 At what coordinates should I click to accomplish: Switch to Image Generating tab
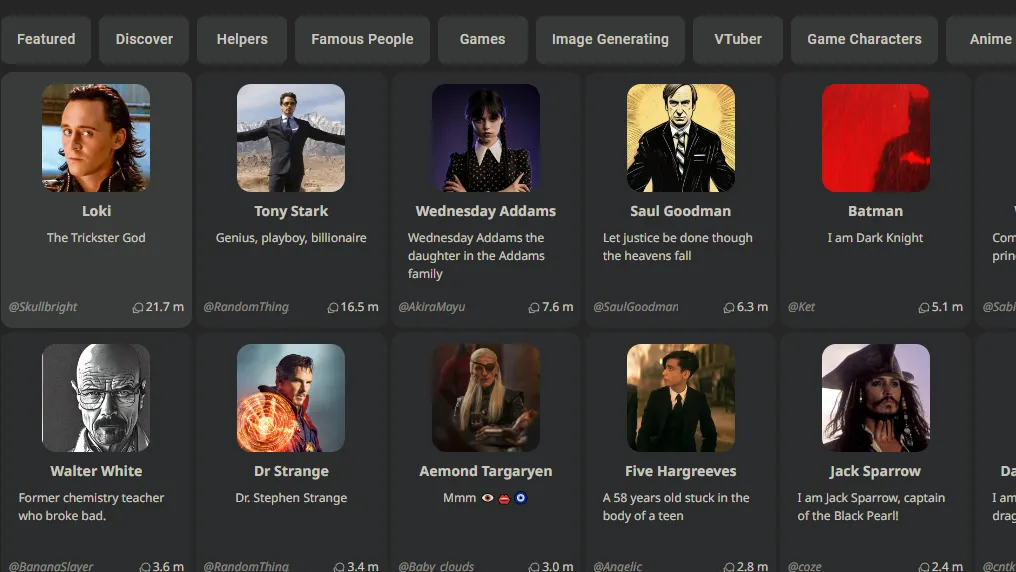click(610, 39)
